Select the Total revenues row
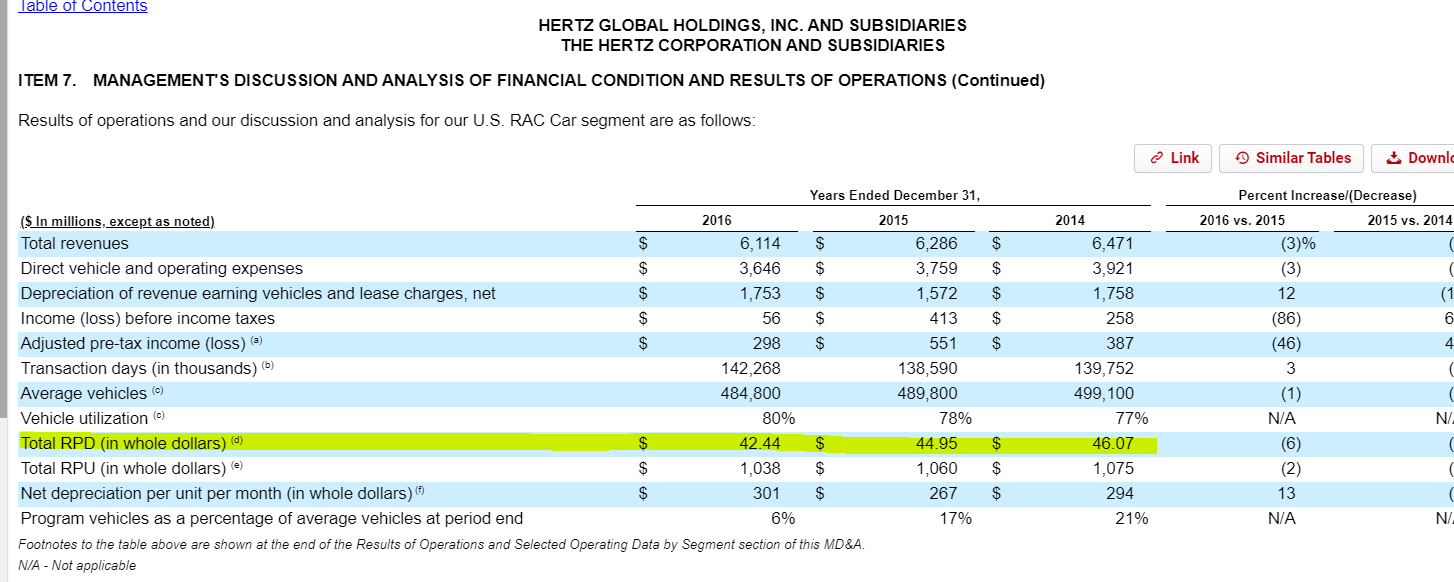 [x=300, y=243]
